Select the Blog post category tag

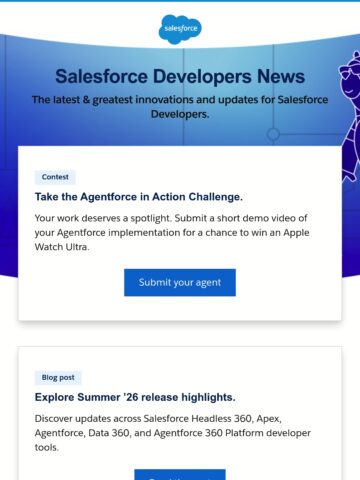pos(58,378)
